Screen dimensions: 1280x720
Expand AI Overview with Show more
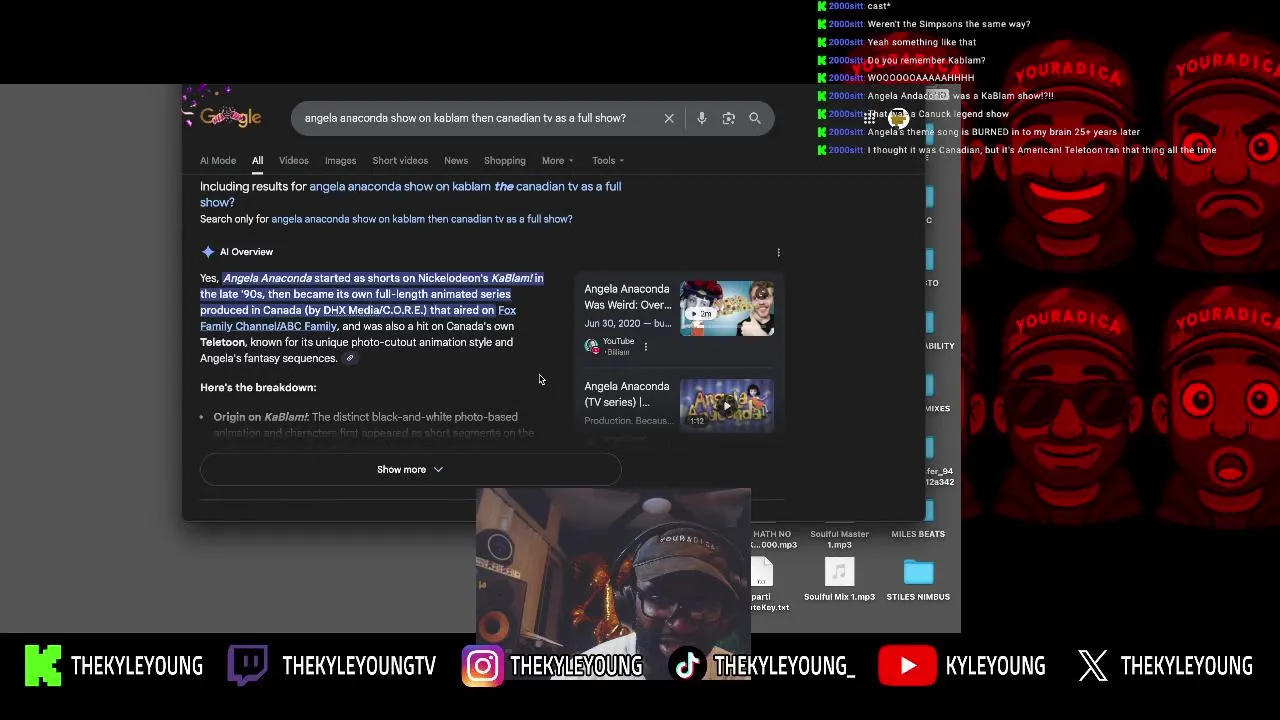[x=410, y=470]
